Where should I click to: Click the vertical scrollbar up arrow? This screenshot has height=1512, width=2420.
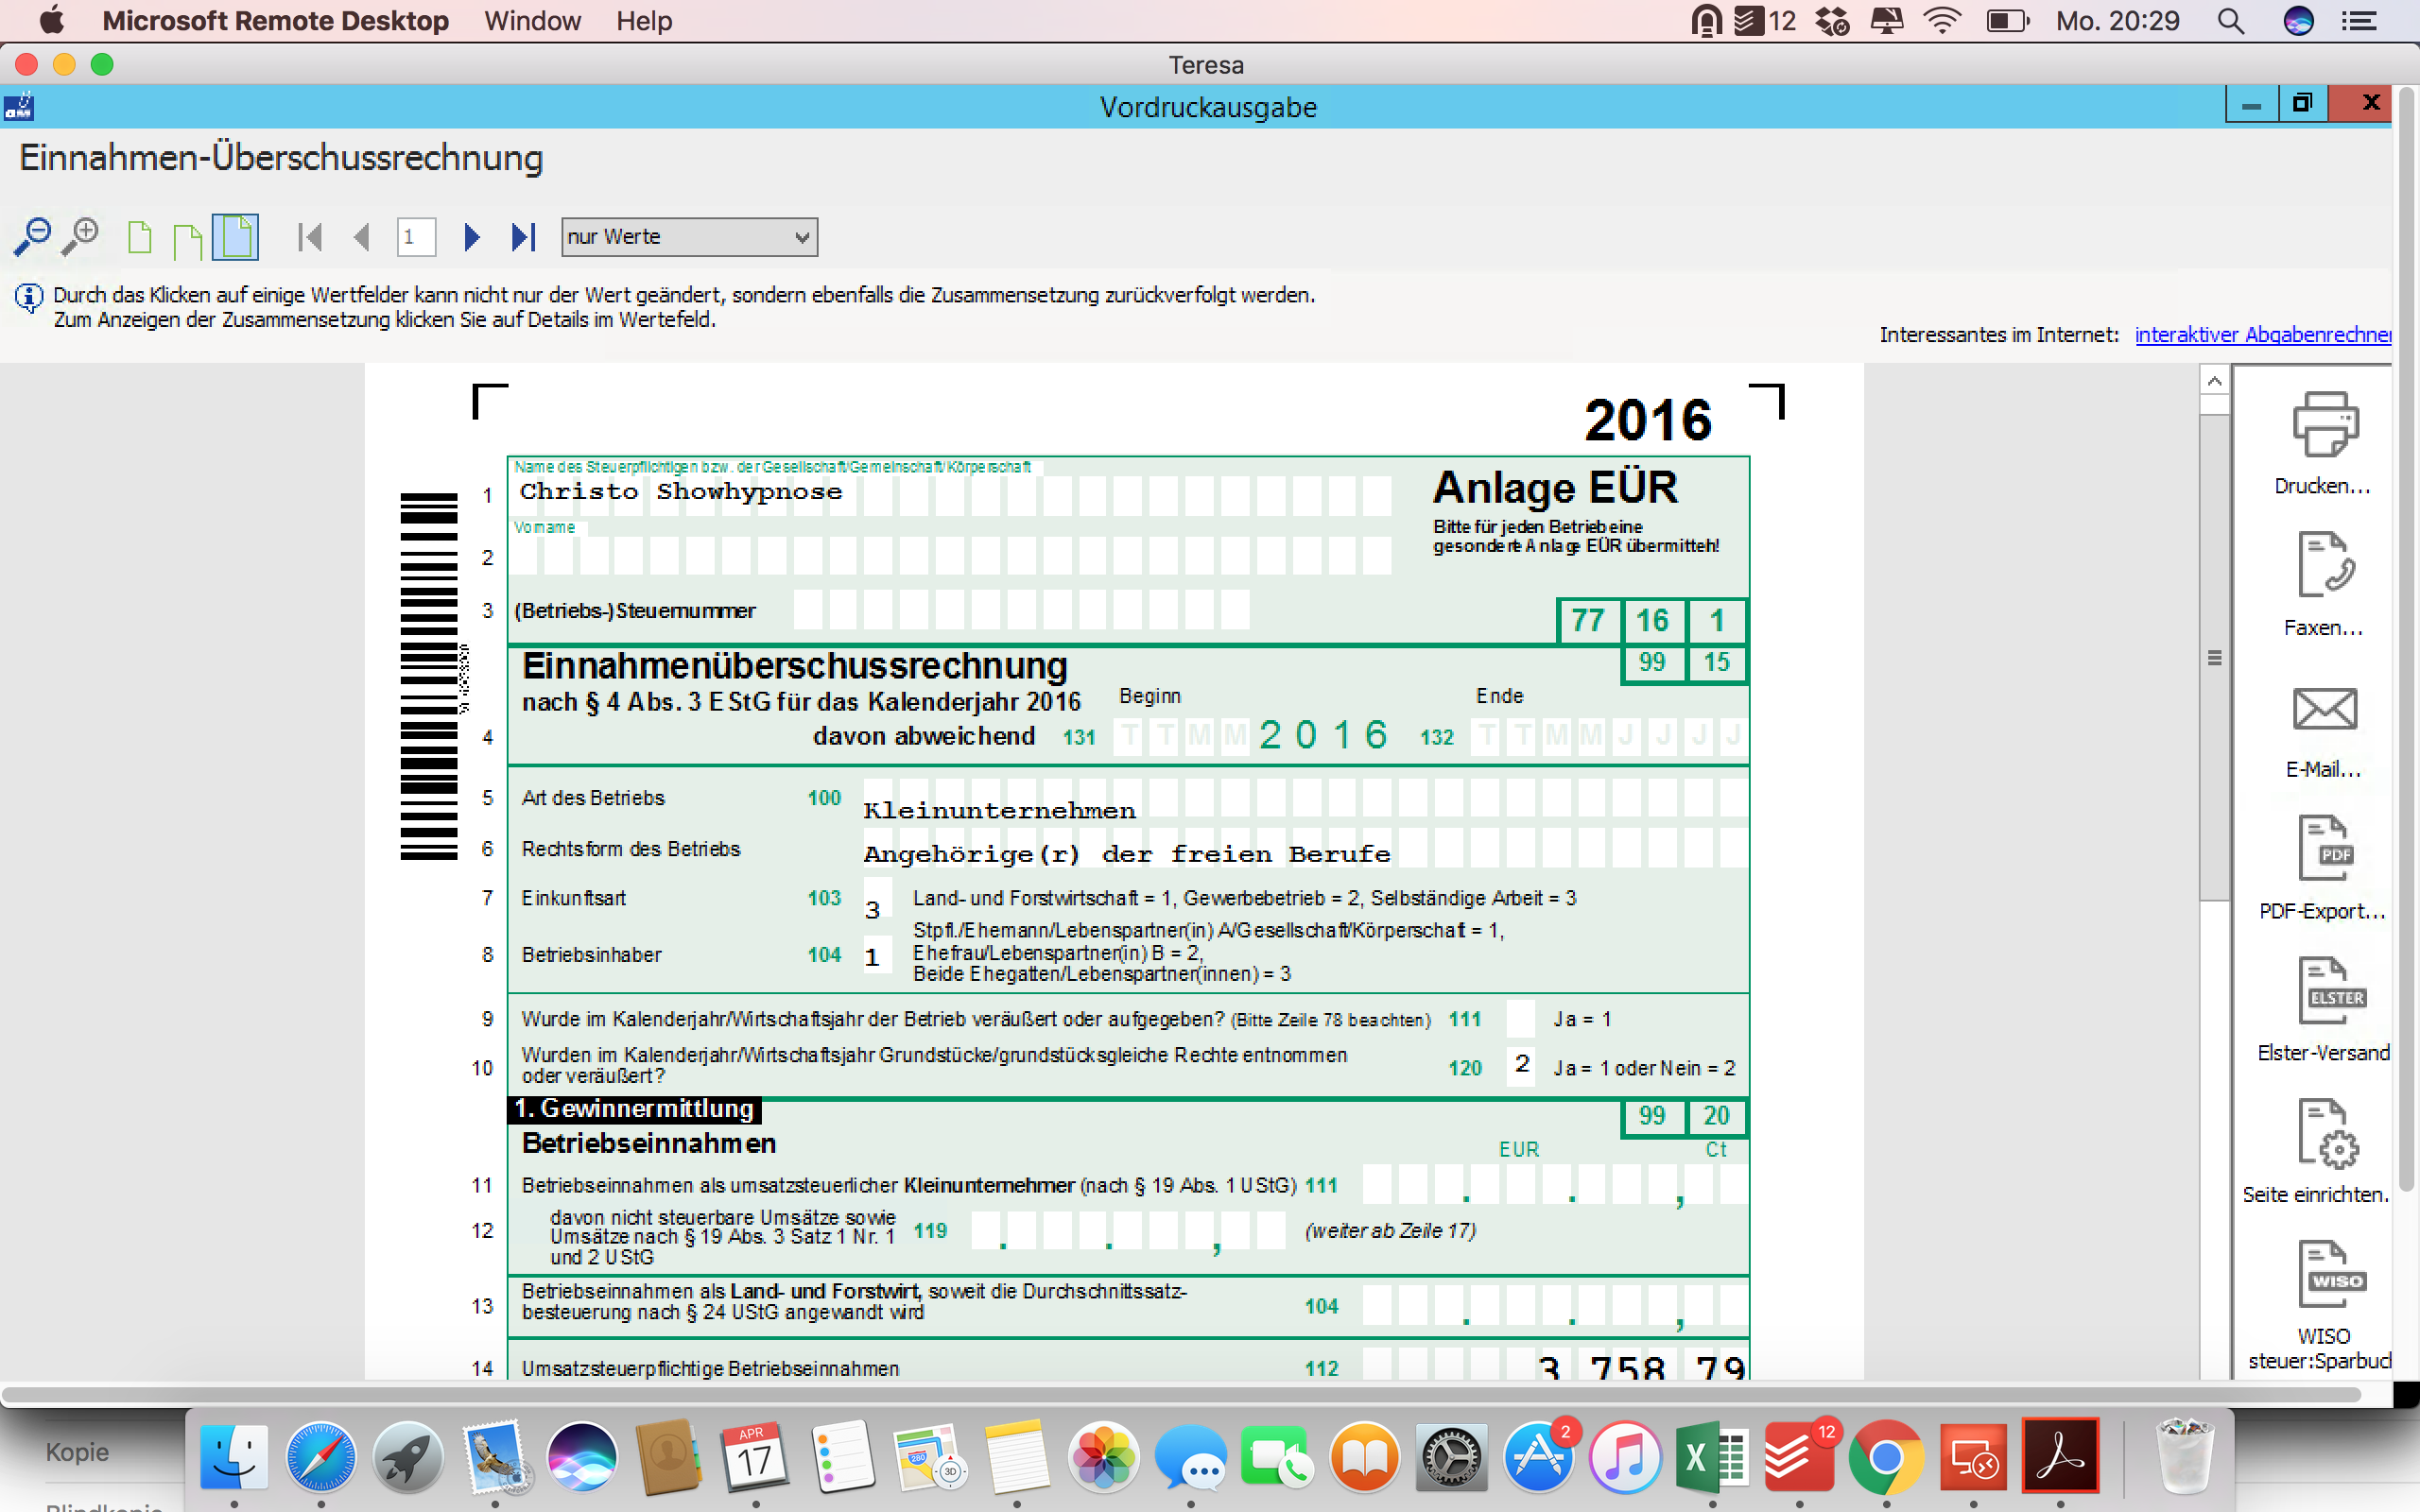(2214, 380)
